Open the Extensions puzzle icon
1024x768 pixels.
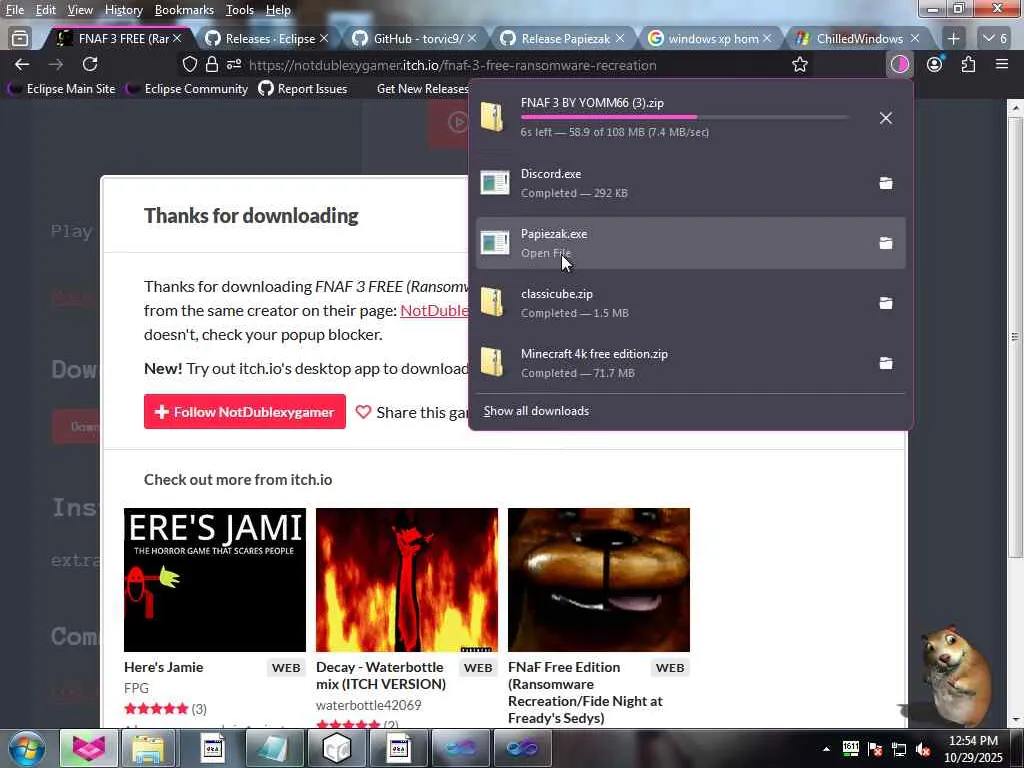click(968, 64)
